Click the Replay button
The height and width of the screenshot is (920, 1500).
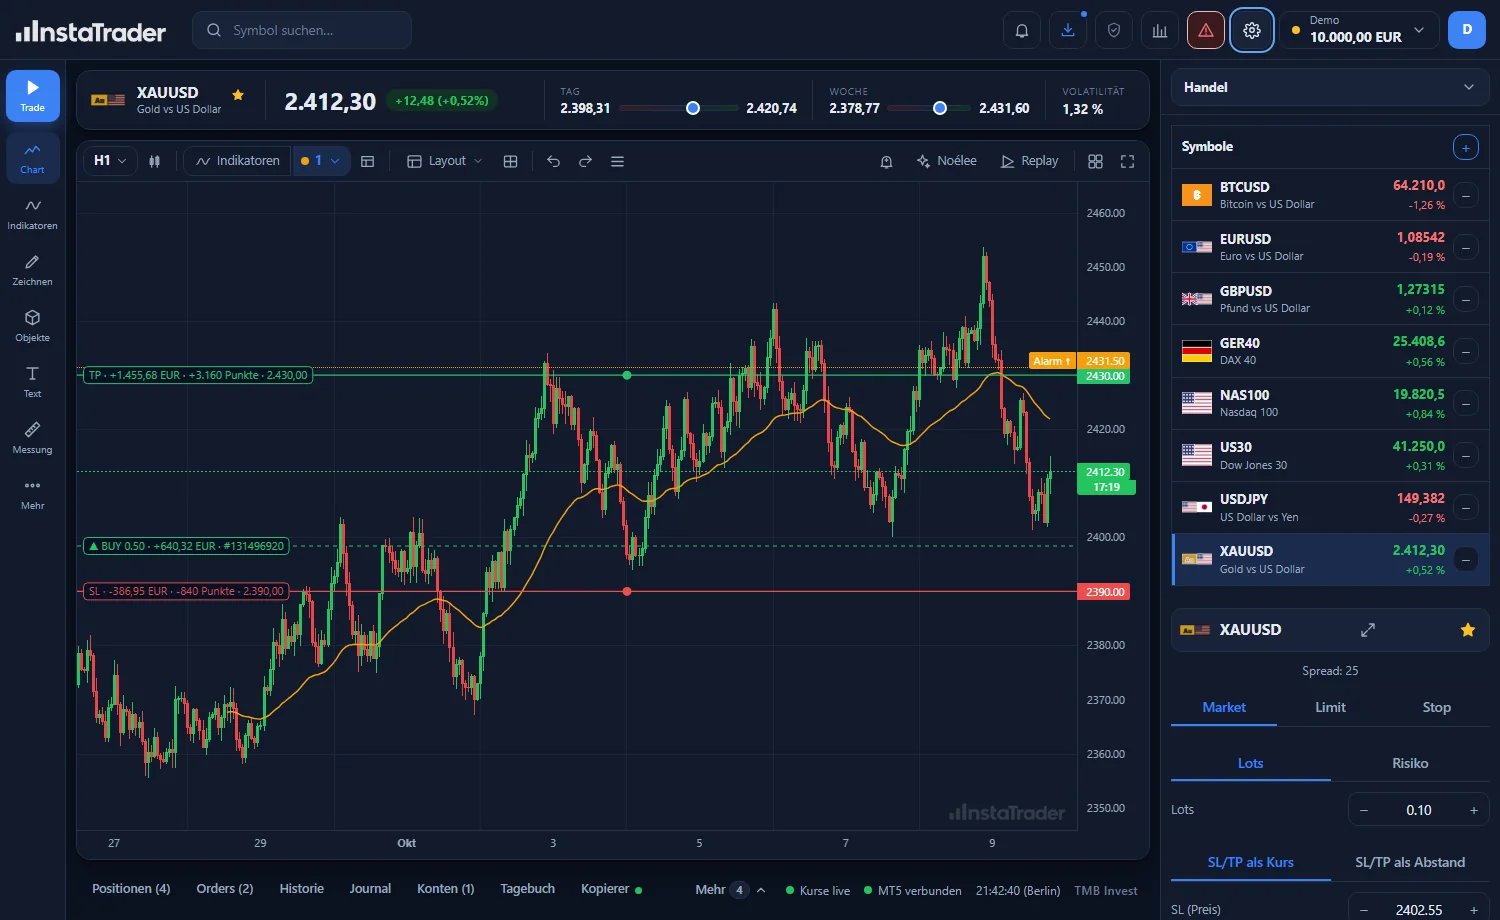[1029, 161]
